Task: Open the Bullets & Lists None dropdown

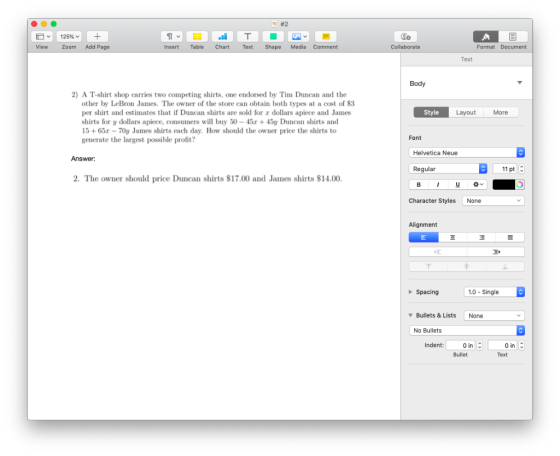Action: pyautogui.click(x=494, y=316)
